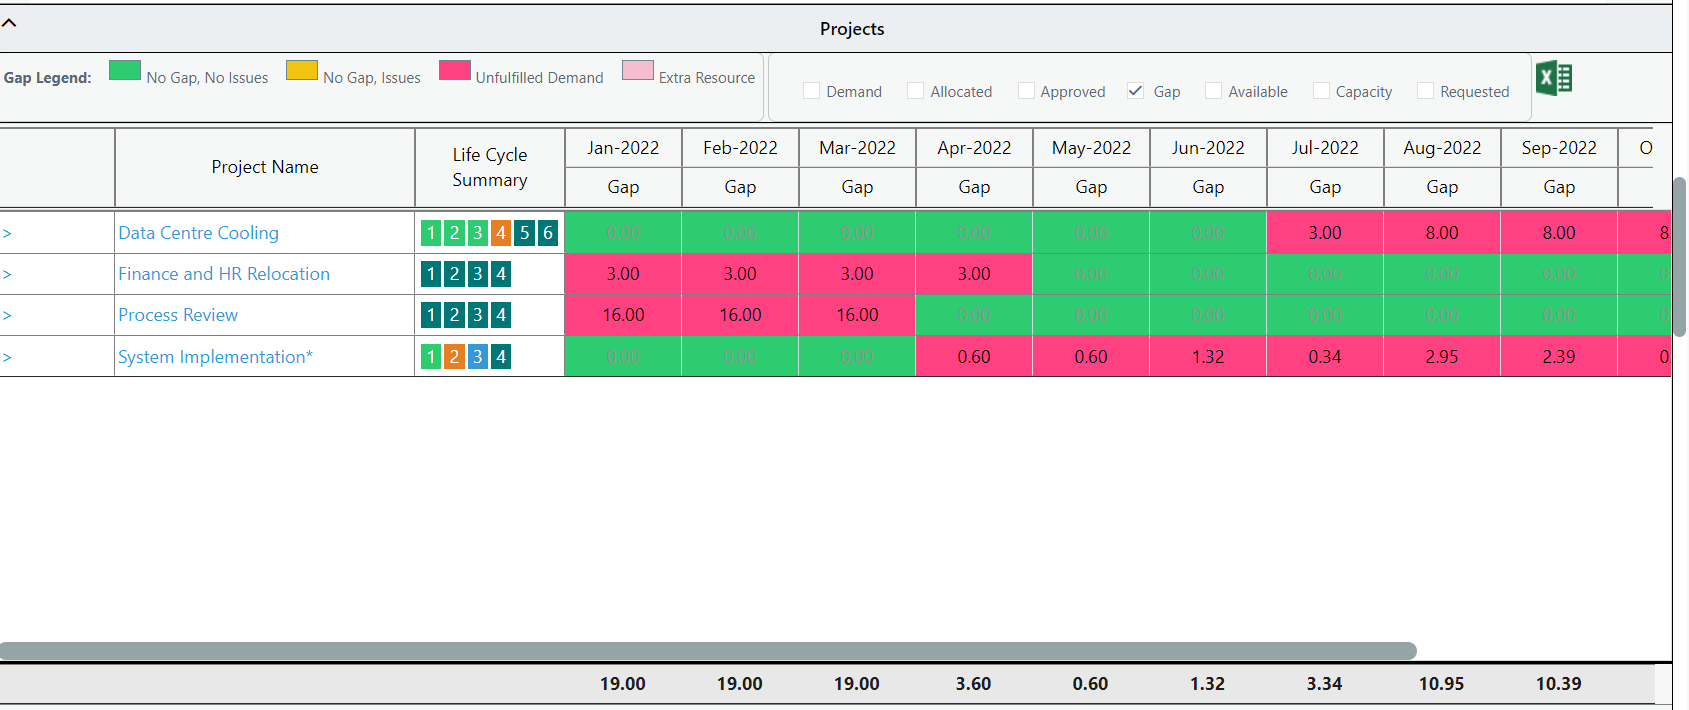Click the green No Gap, No Issues swatch
Screen dimensions: 1689x710
pos(125,70)
